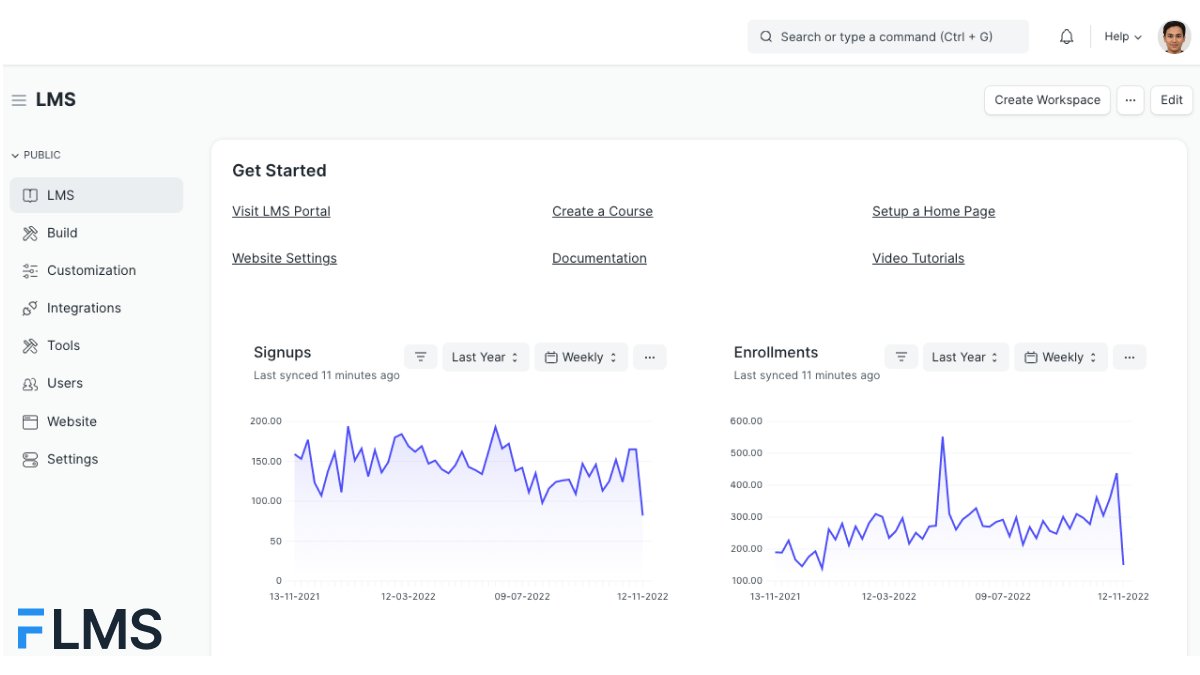
Task: Open the Website Settings link
Action: [284, 258]
